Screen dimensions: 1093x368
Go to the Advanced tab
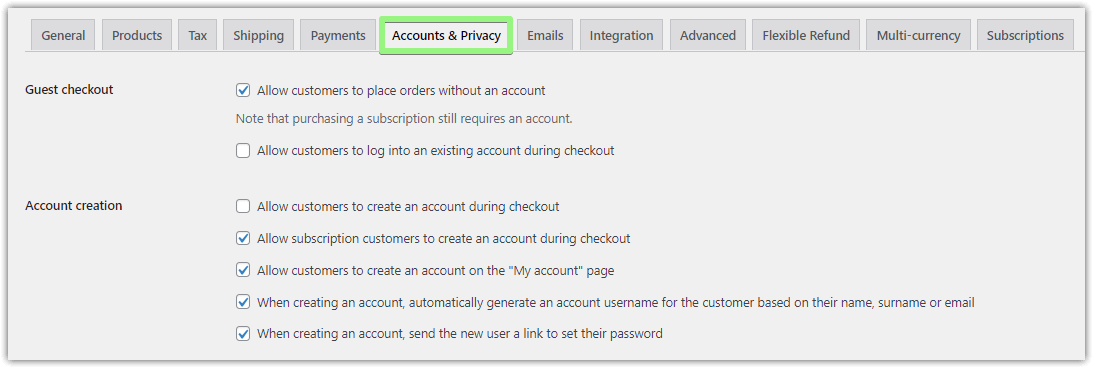tap(708, 36)
